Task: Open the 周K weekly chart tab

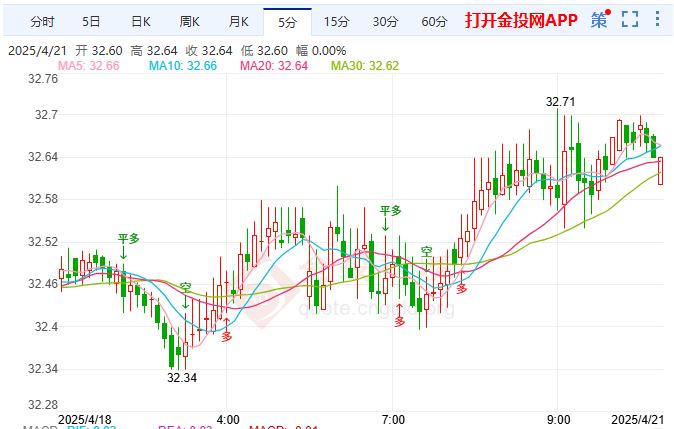Action: point(189,21)
